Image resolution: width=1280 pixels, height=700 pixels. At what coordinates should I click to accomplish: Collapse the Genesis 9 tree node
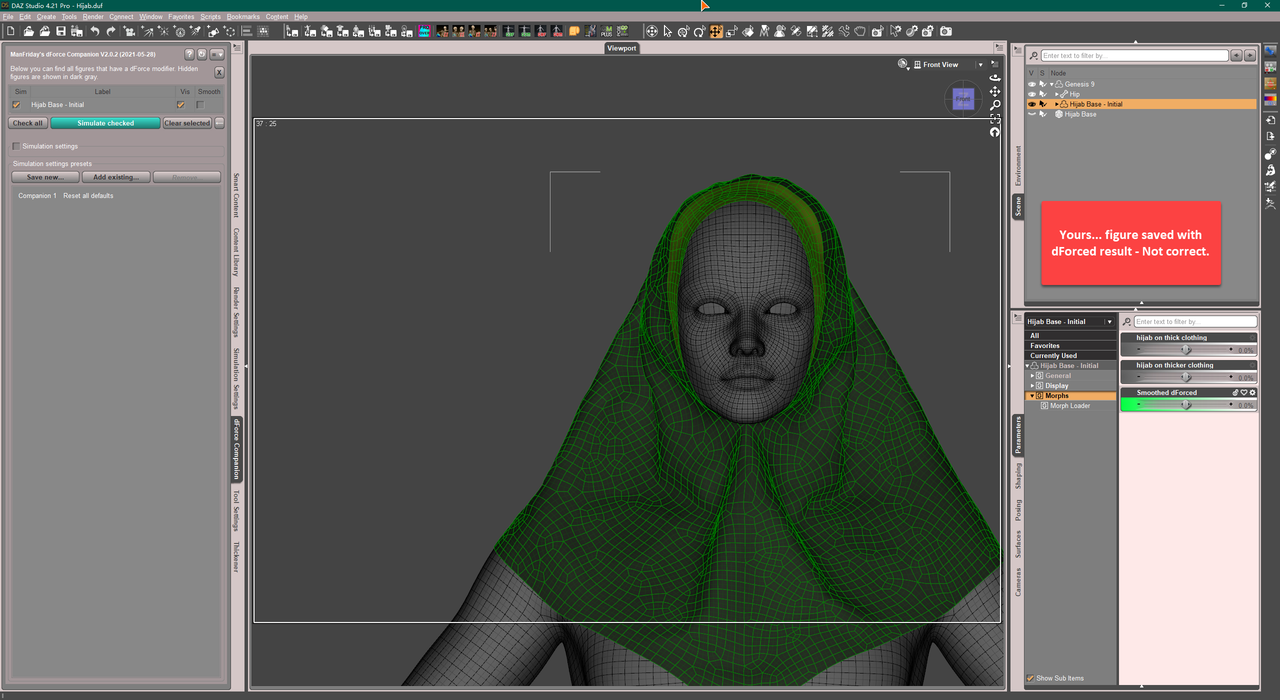pos(1051,84)
